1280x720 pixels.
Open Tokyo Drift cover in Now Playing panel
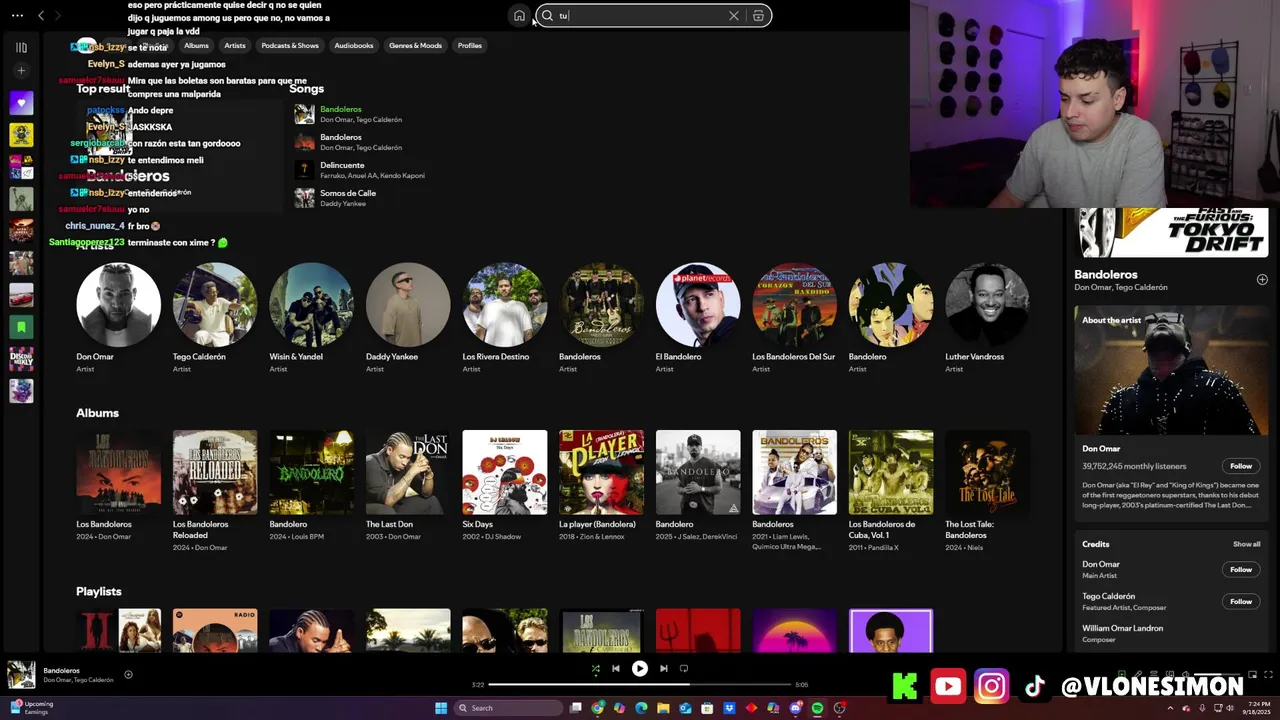(1172, 232)
